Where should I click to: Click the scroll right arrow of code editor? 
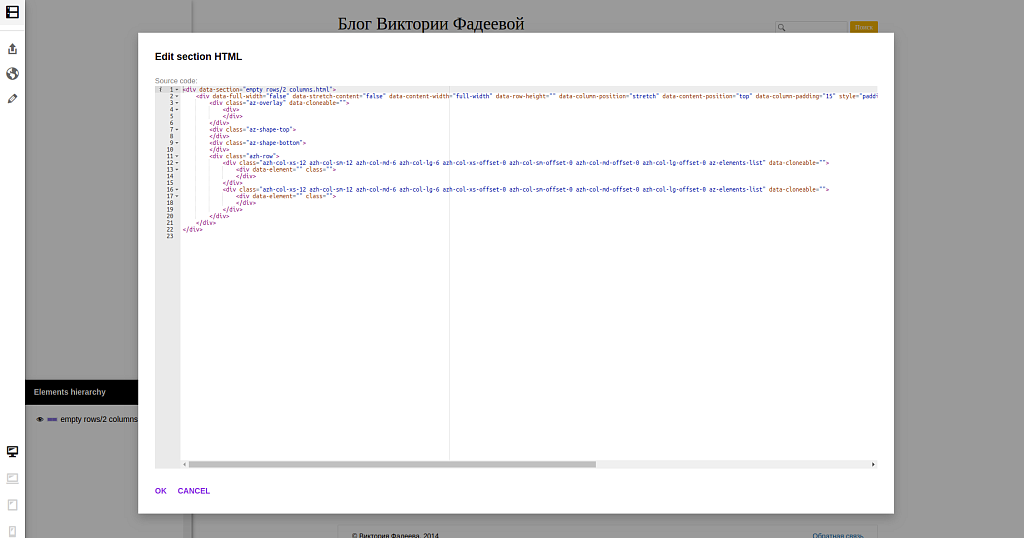pos(873,464)
